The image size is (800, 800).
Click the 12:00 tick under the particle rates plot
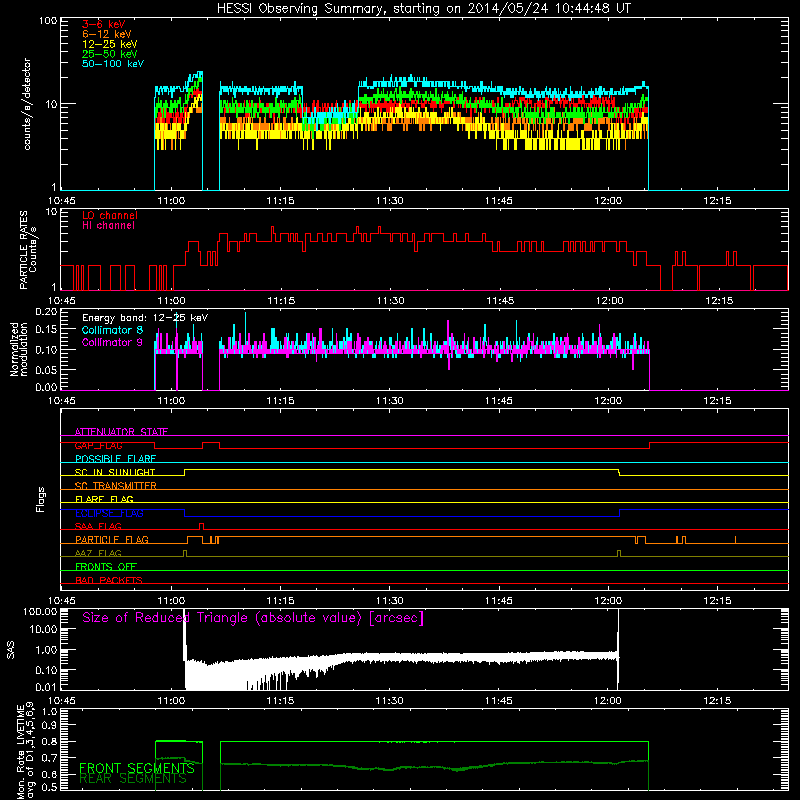[609, 301]
